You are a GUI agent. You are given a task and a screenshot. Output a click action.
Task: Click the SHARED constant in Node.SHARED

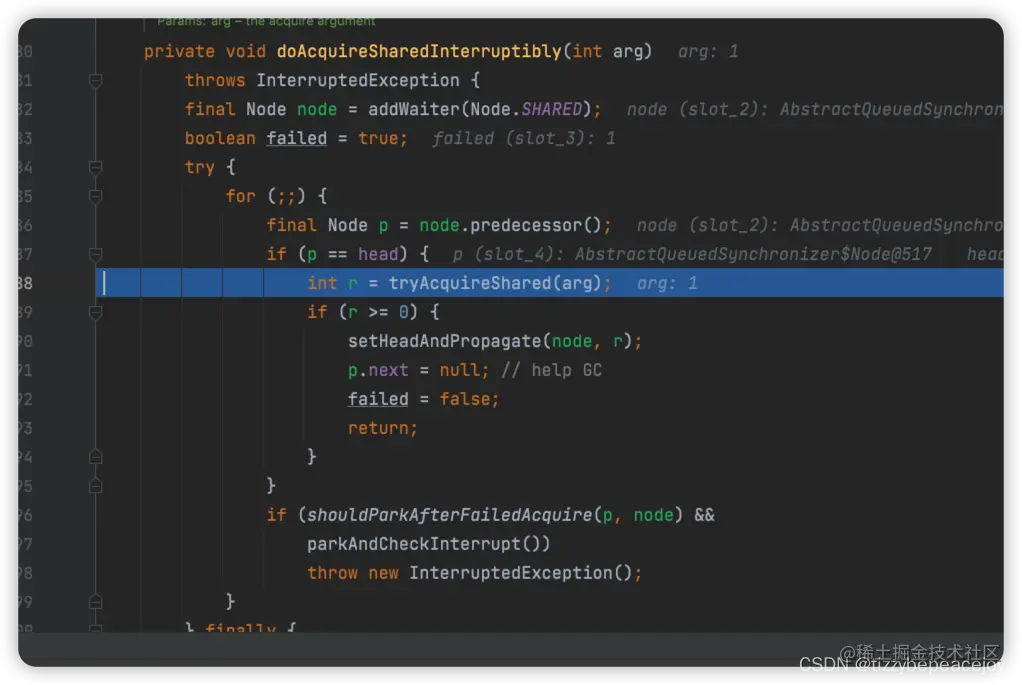(x=551, y=109)
